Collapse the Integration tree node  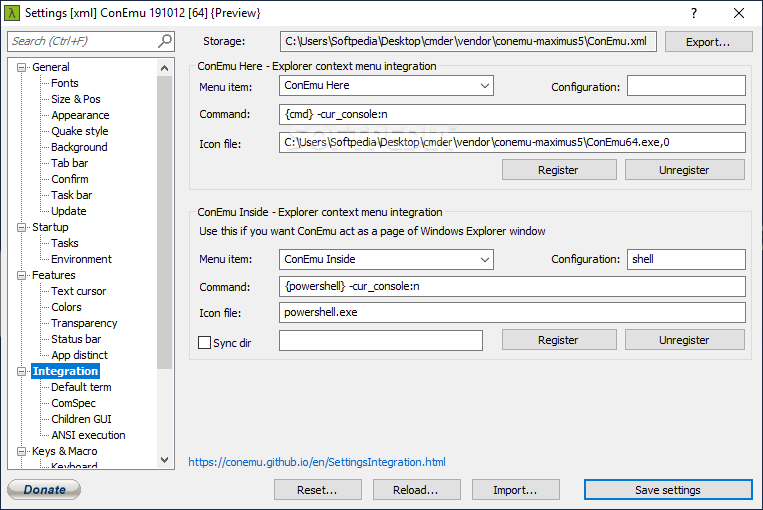coord(21,371)
